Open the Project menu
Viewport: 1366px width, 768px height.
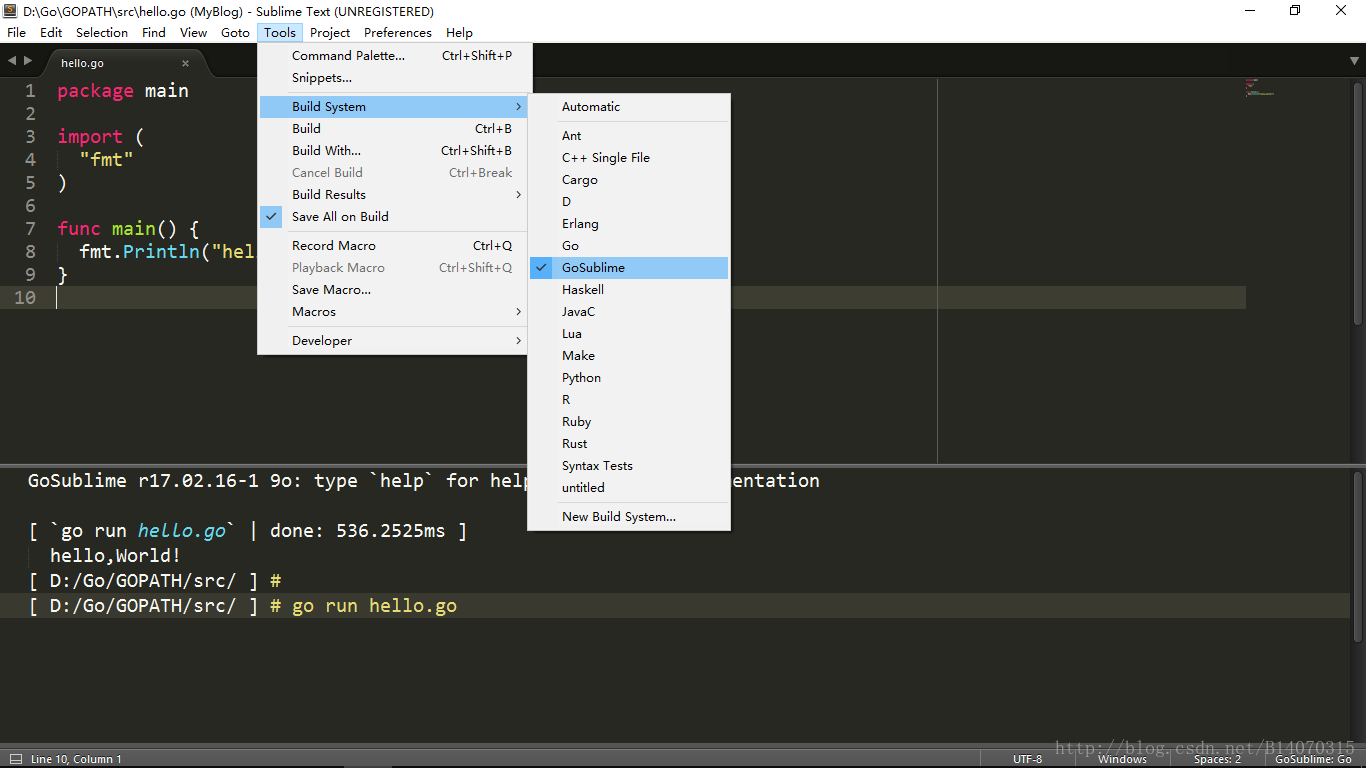click(330, 32)
